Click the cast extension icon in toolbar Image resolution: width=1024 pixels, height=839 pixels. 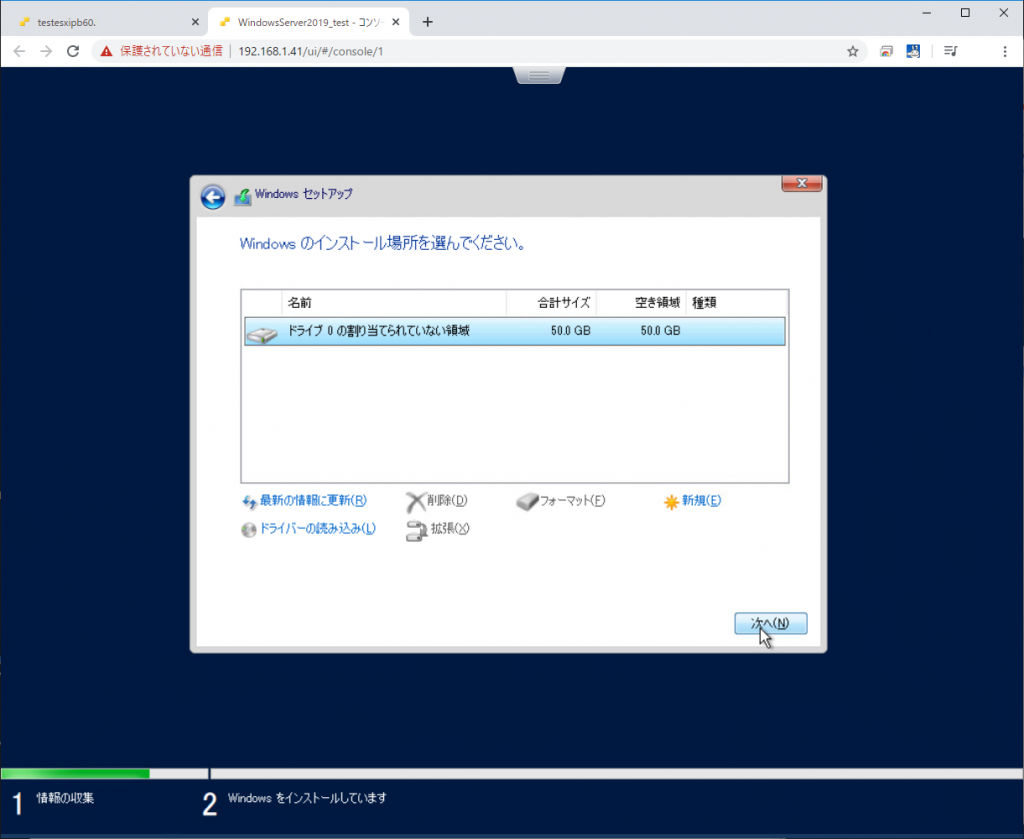click(x=886, y=51)
